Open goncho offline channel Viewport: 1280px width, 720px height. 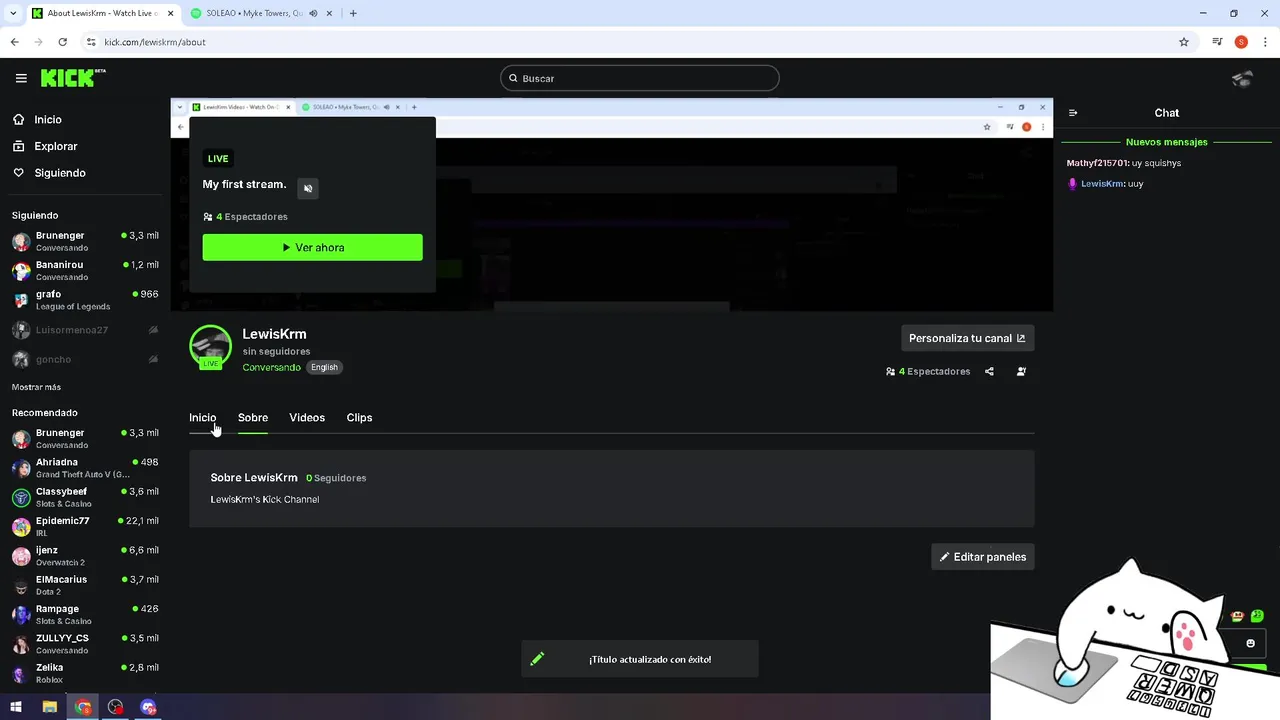tap(85, 359)
